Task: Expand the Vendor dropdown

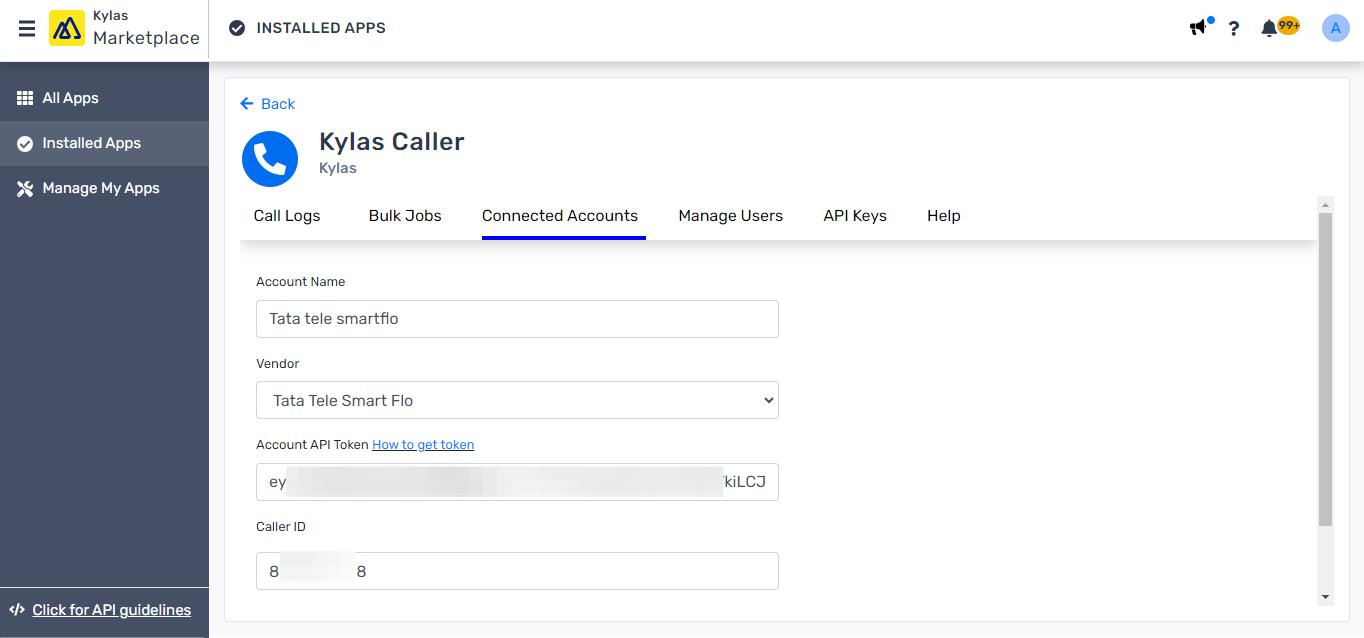Action: (x=517, y=400)
